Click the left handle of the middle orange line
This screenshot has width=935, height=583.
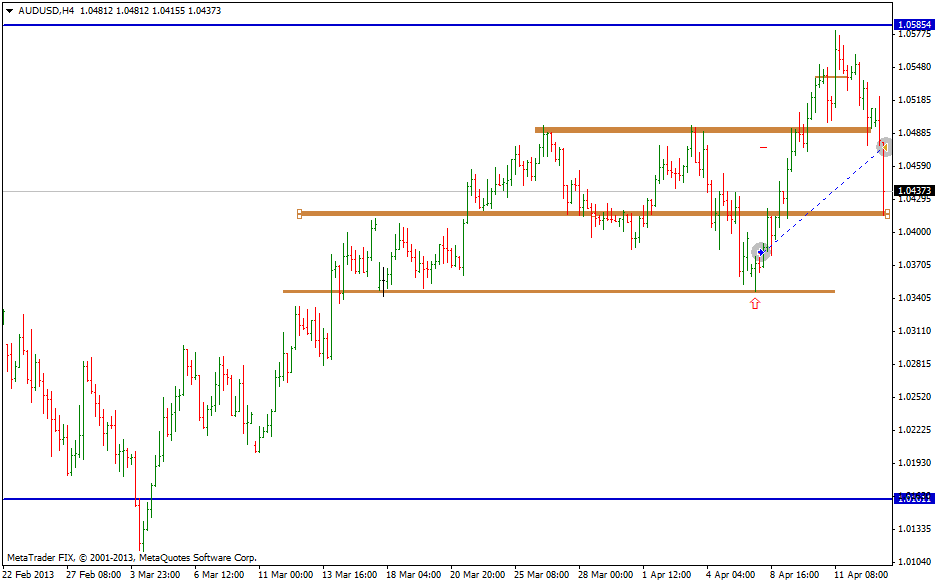(x=299, y=213)
